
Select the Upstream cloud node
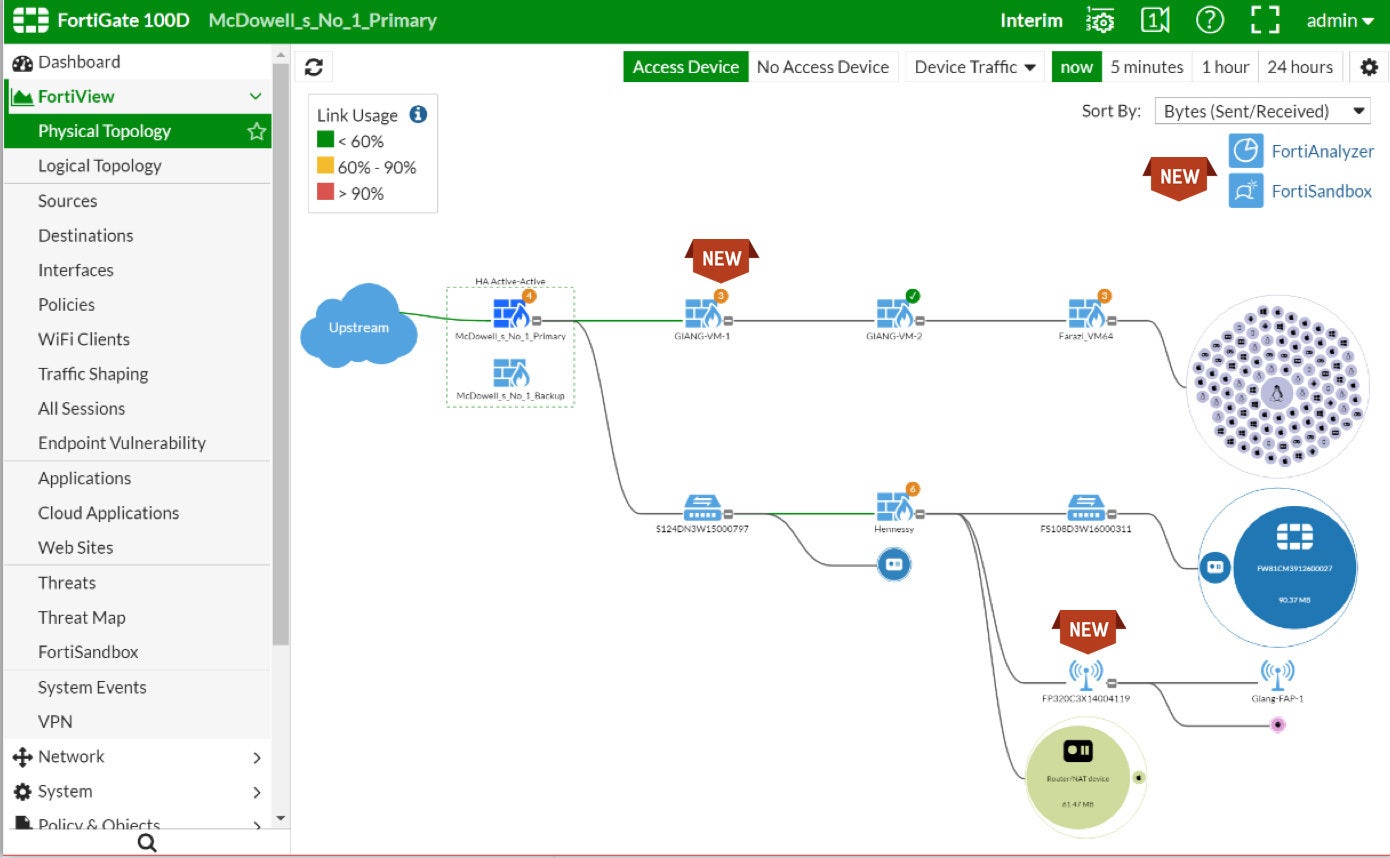click(x=358, y=326)
